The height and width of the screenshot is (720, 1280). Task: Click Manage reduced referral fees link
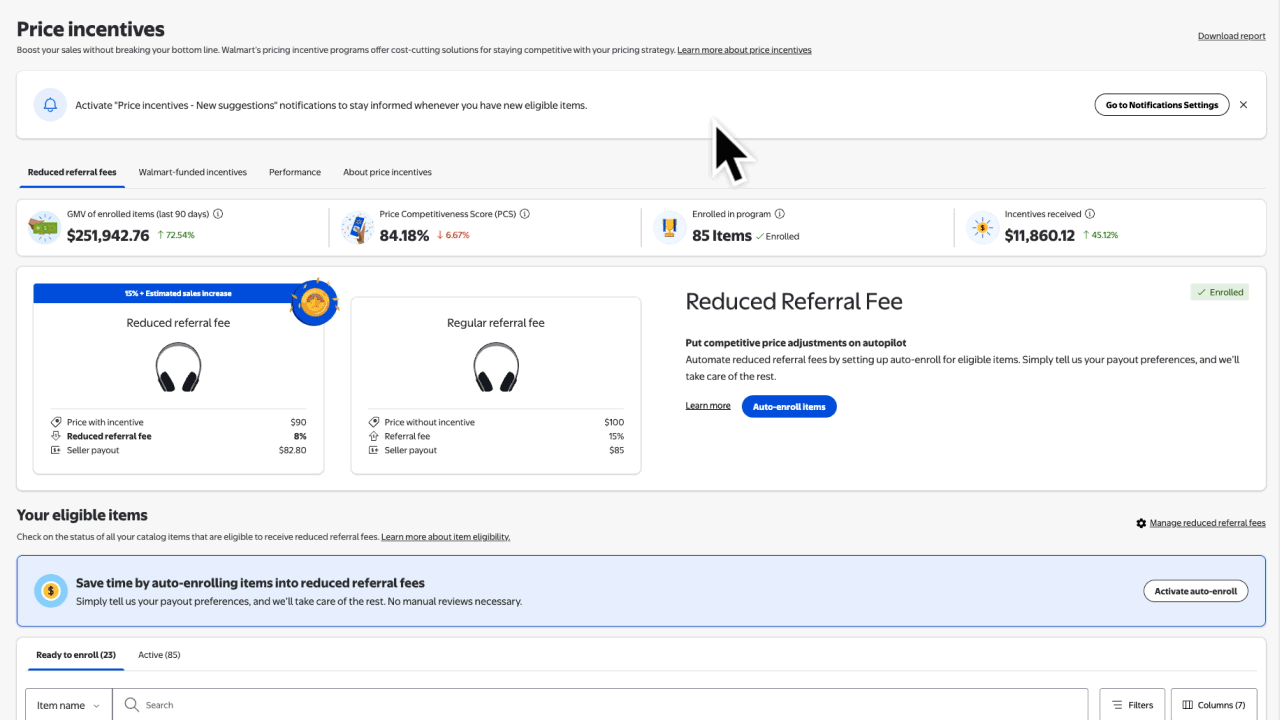tap(1208, 523)
